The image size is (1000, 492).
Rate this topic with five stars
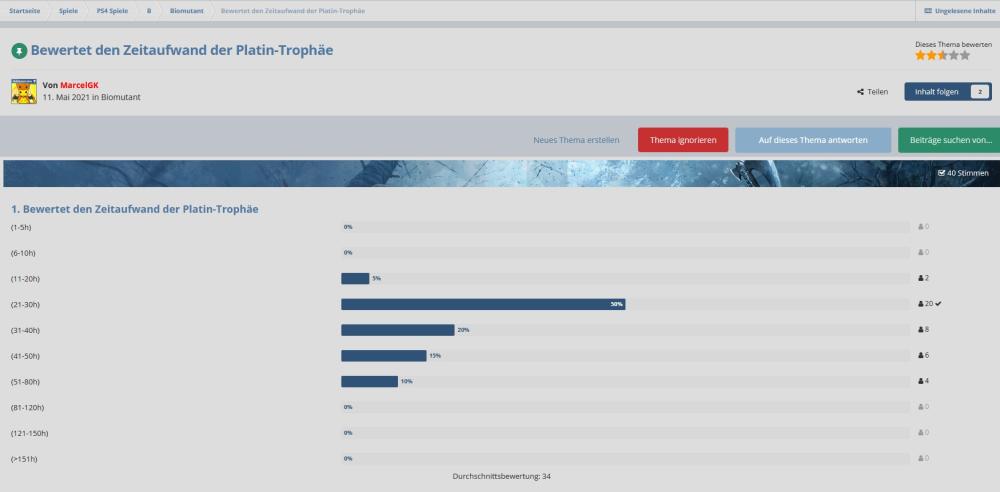pos(965,56)
